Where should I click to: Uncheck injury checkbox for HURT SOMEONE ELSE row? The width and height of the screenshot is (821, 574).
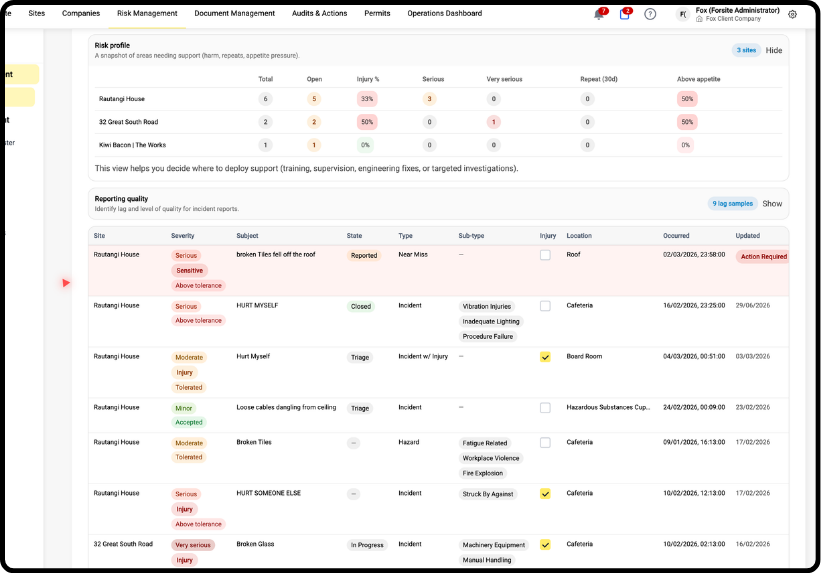545,494
